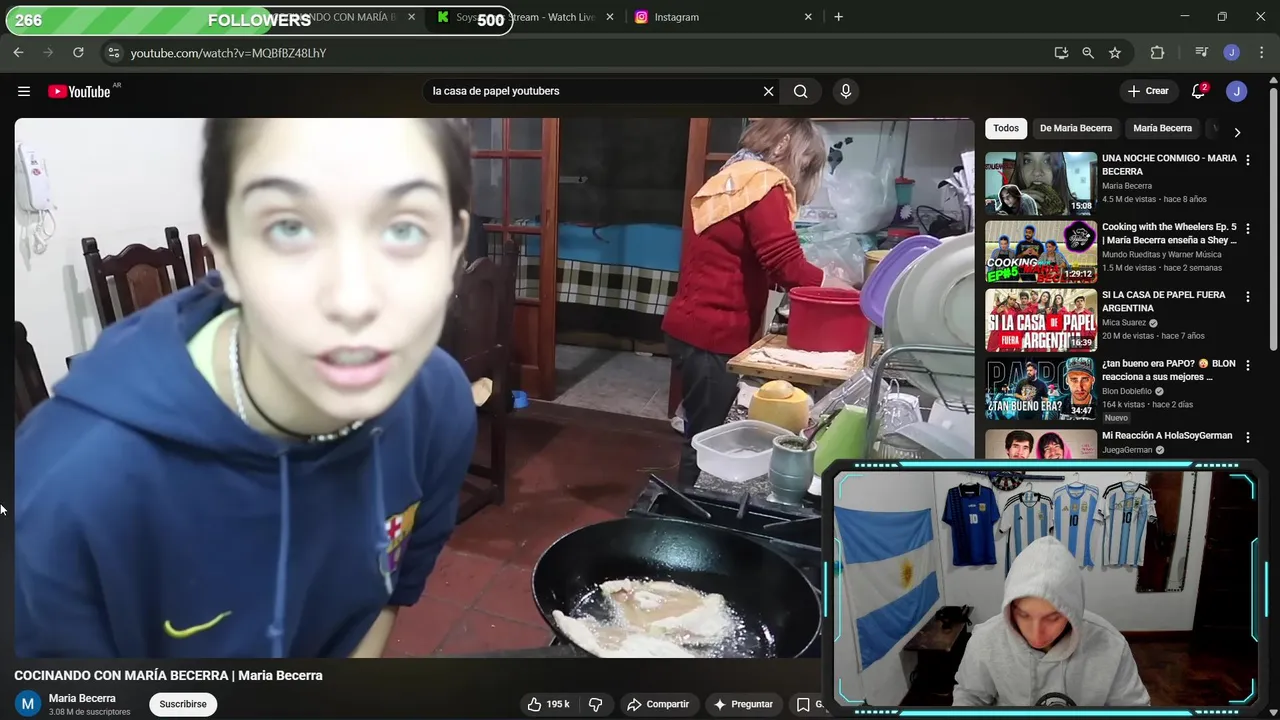Screen dimensions: 1280x720
Task: Clear the search box text
Action: [768, 91]
